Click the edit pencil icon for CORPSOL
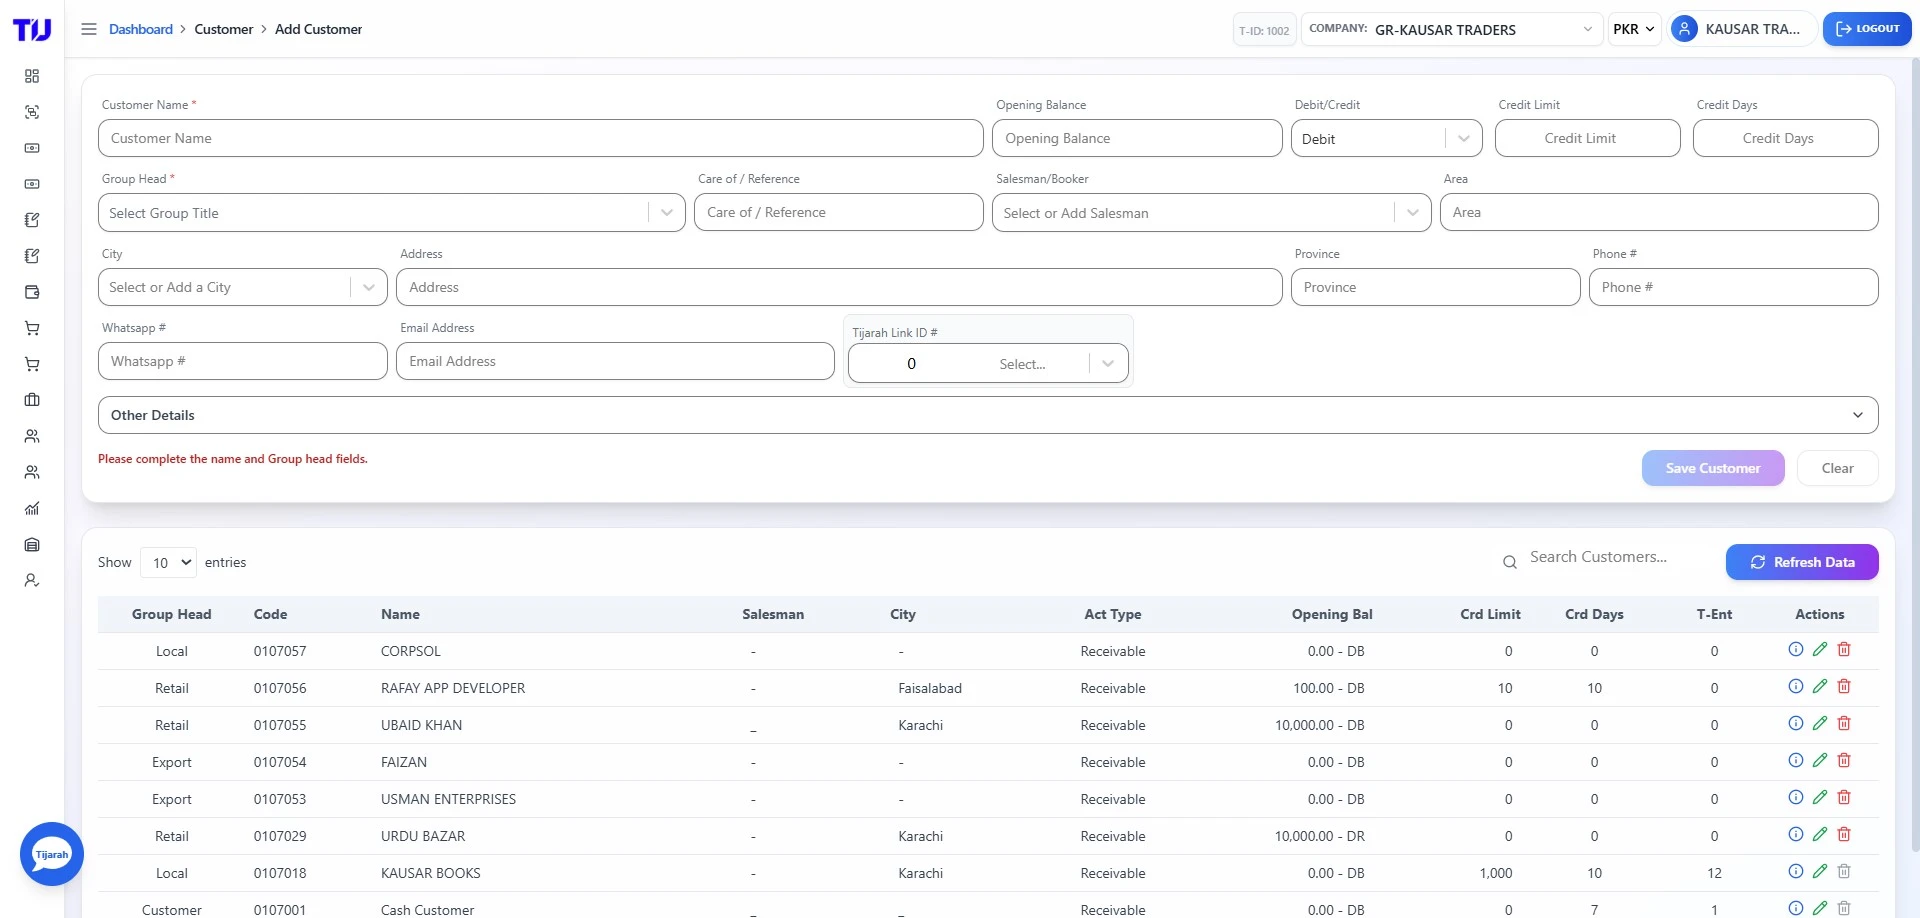Image resolution: width=1920 pixels, height=918 pixels. click(1820, 649)
